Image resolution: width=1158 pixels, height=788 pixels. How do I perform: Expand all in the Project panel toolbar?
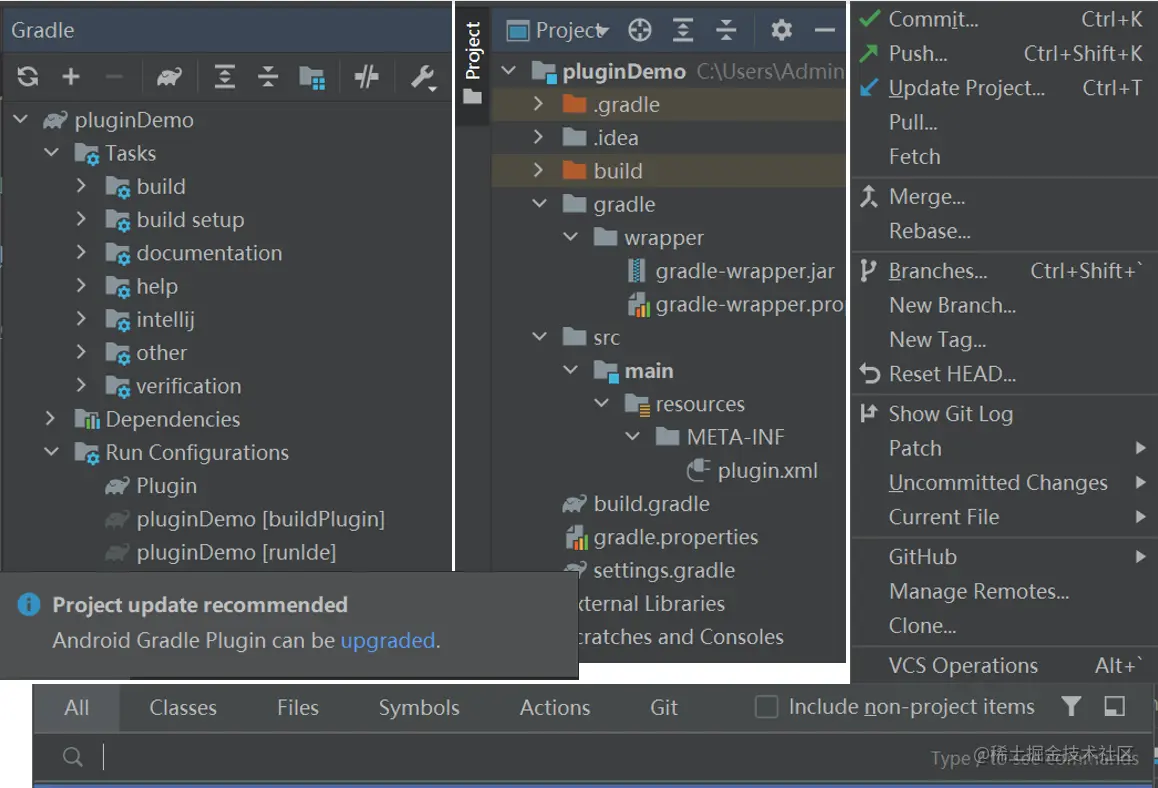pyautogui.click(x=683, y=30)
